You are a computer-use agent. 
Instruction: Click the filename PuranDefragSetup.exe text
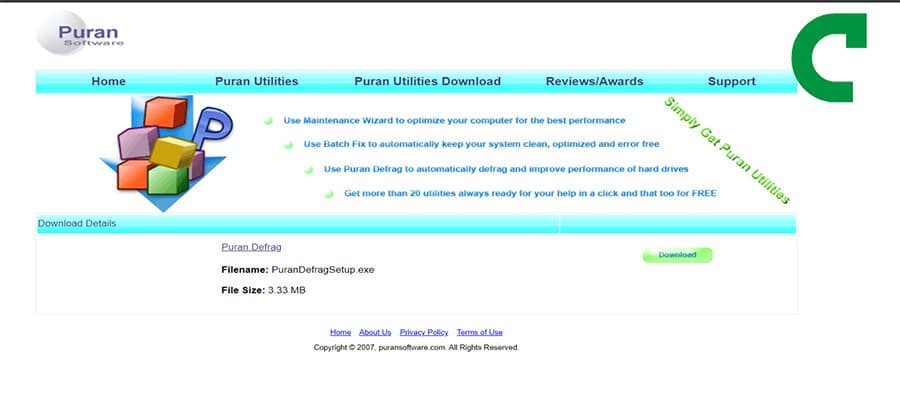(x=323, y=270)
